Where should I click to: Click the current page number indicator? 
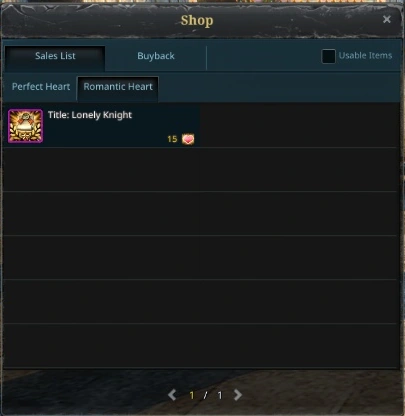click(192, 395)
